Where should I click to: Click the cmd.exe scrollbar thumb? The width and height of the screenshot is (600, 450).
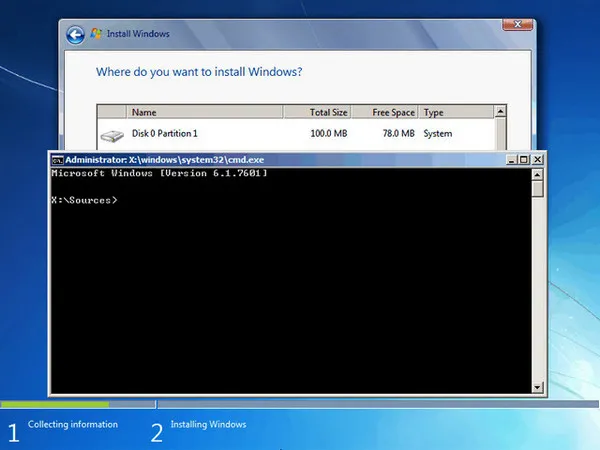537,189
